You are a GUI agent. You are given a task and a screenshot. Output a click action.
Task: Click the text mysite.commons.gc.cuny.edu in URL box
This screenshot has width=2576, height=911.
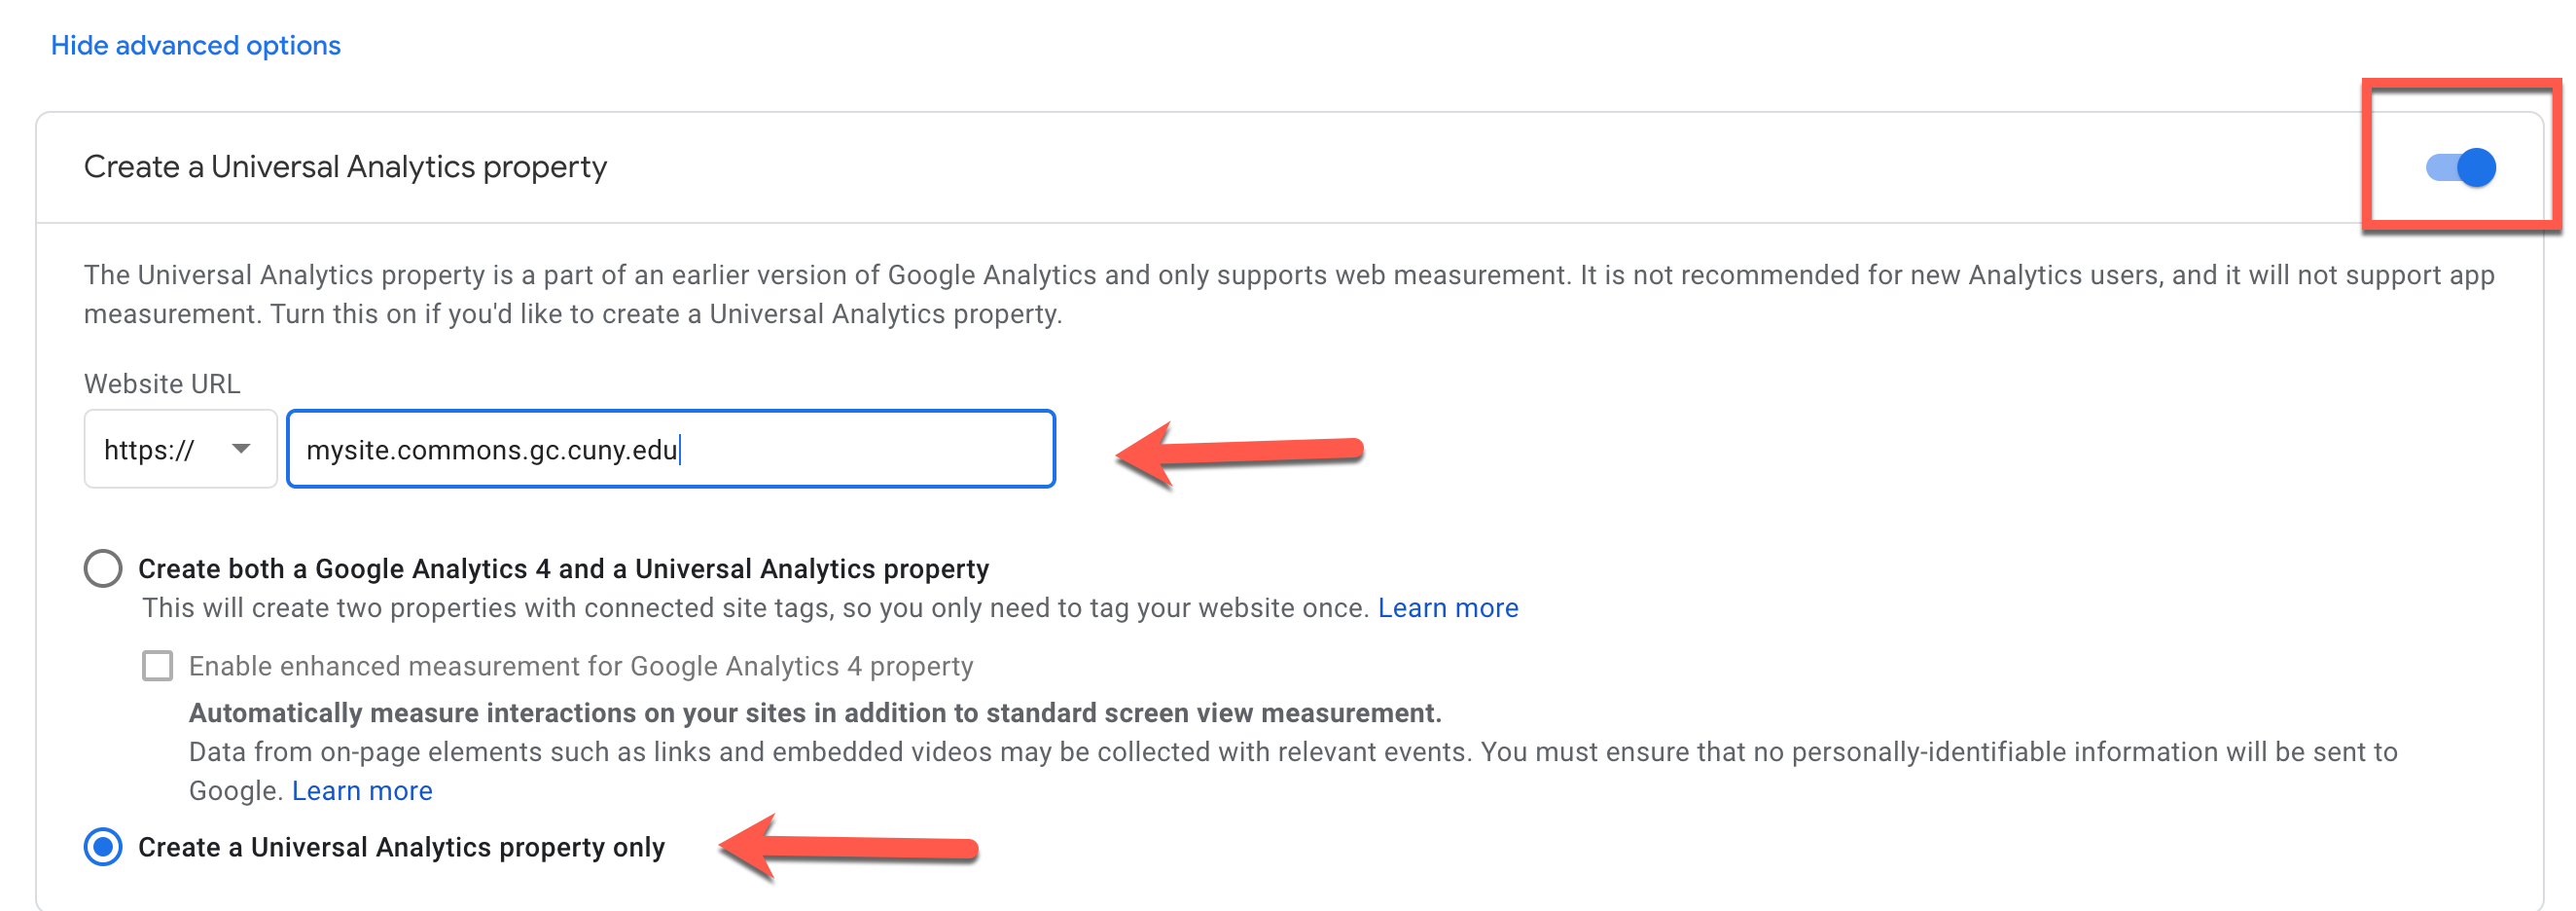point(492,450)
